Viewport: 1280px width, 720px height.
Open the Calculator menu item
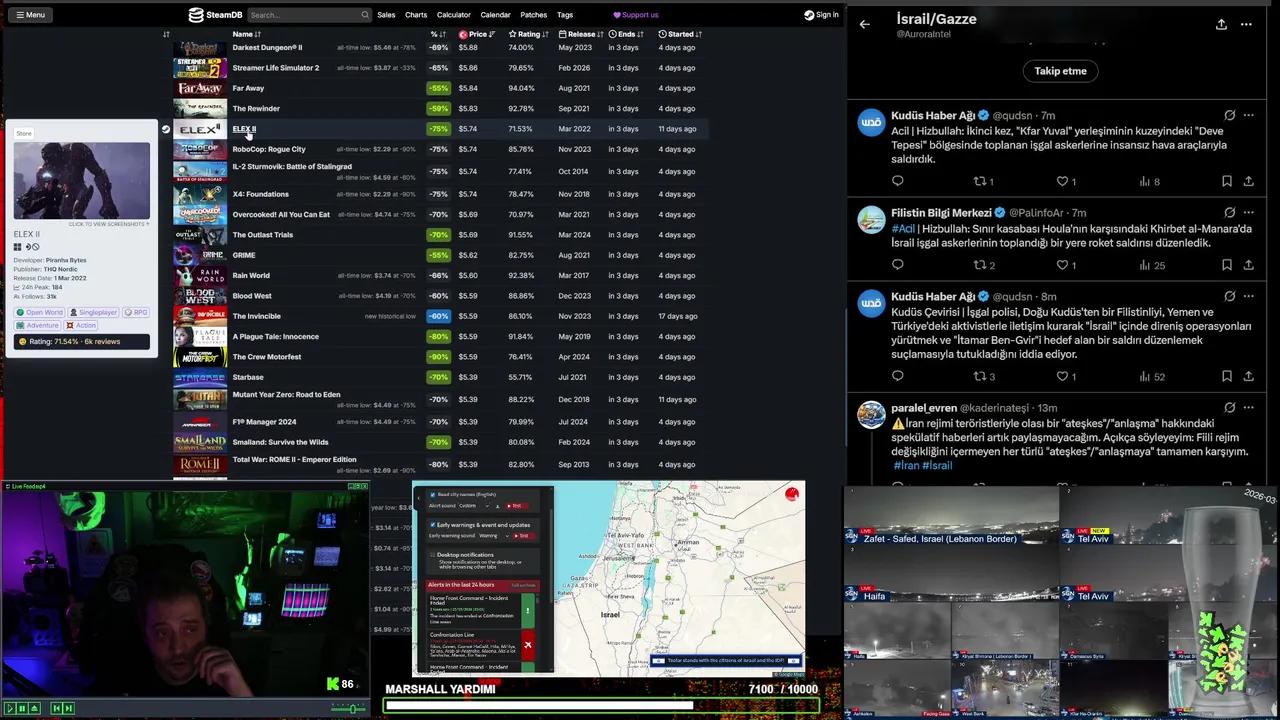453,15
